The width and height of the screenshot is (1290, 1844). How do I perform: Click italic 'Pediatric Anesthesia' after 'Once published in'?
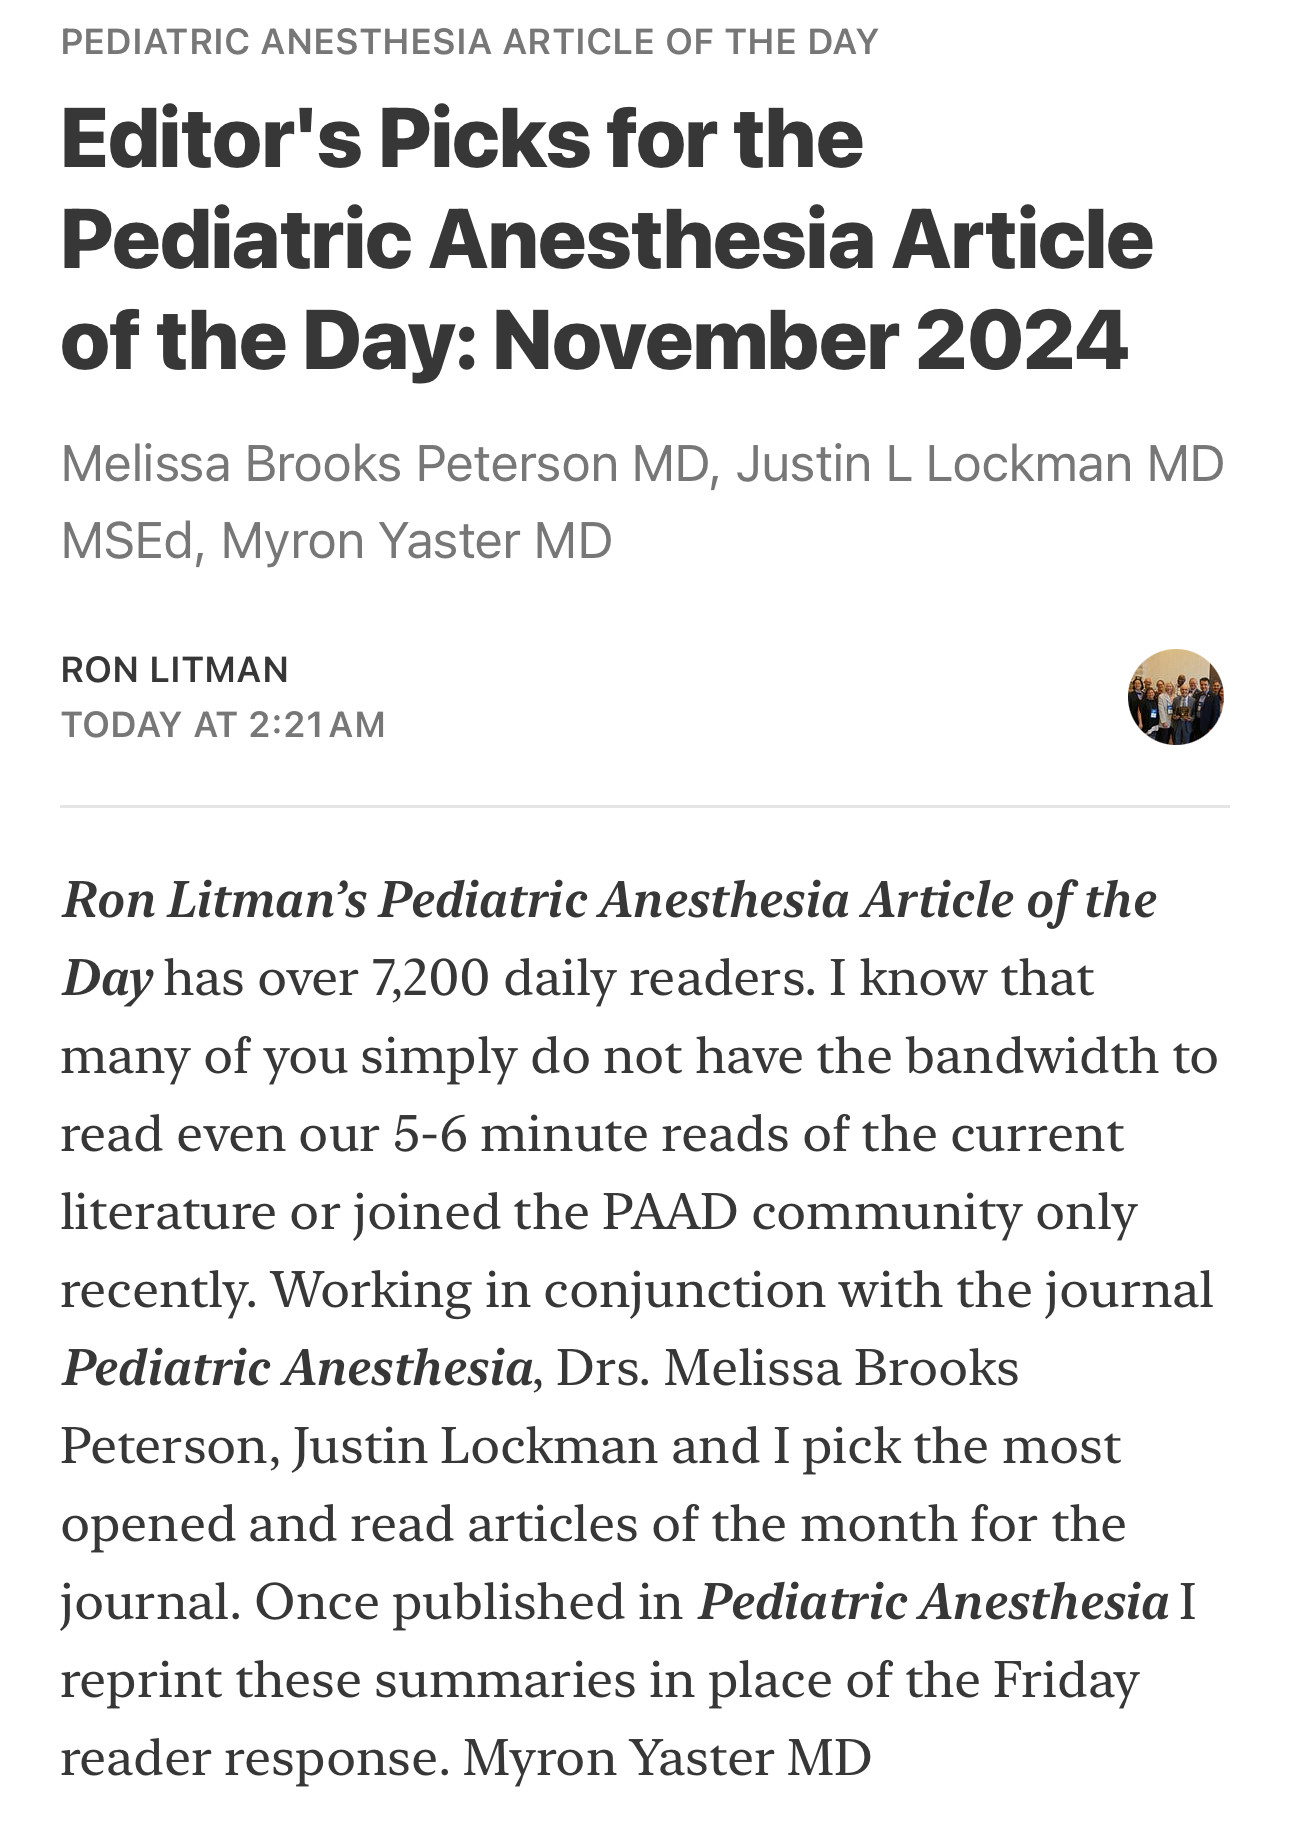(933, 1602)
